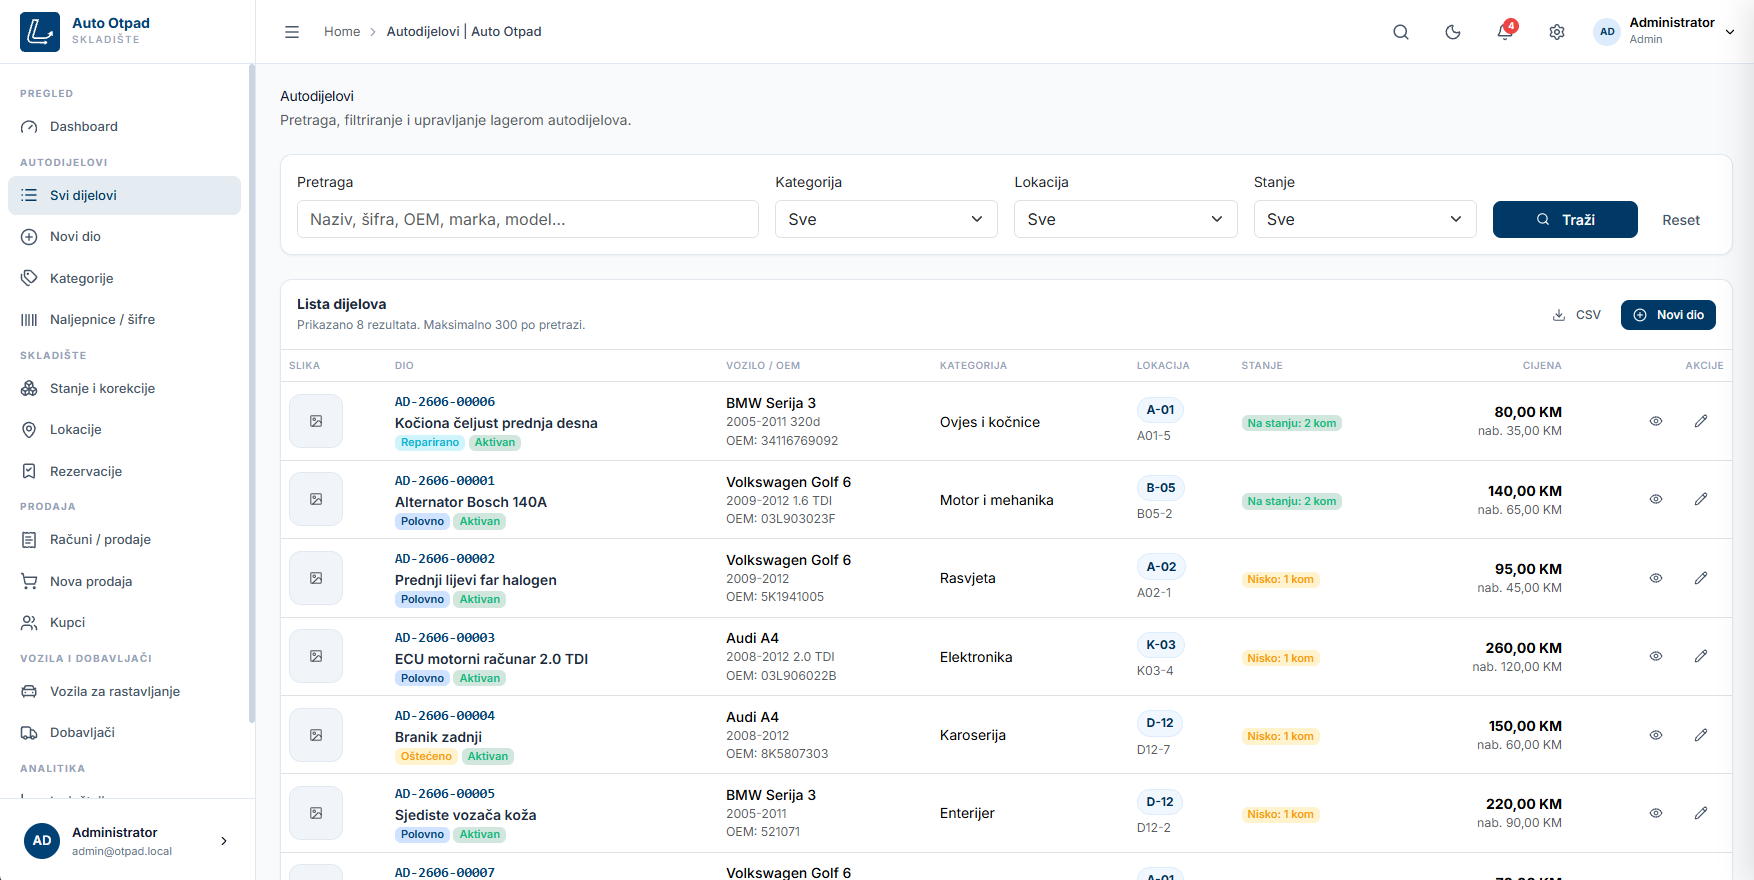
Task: Open part code AD-2606-00006
Action: click(445, 402)
